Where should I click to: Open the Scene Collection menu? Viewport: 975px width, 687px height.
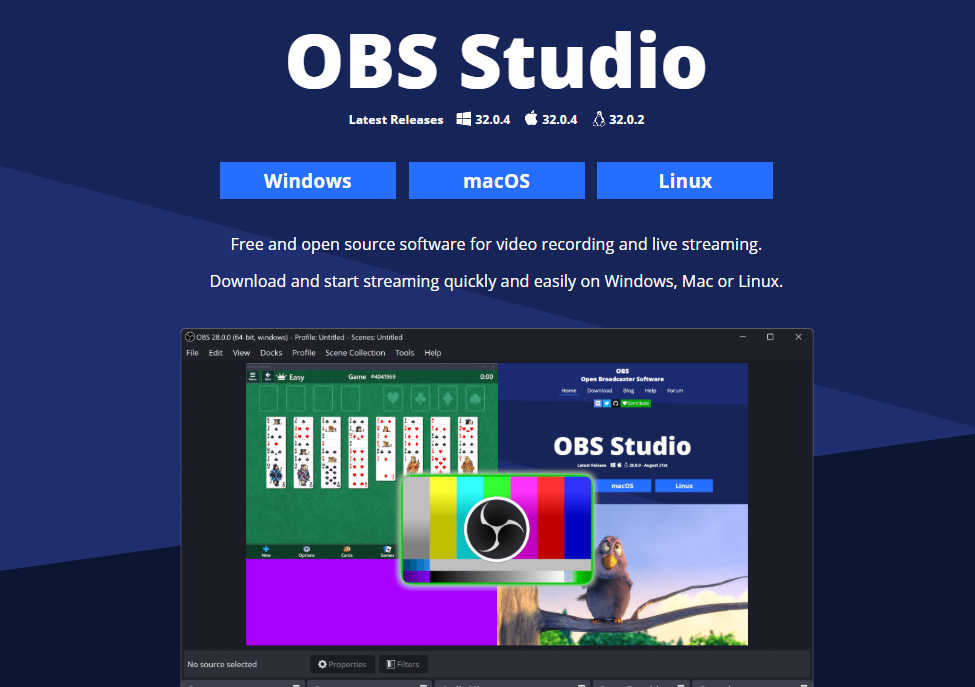[x=355, y=352]
